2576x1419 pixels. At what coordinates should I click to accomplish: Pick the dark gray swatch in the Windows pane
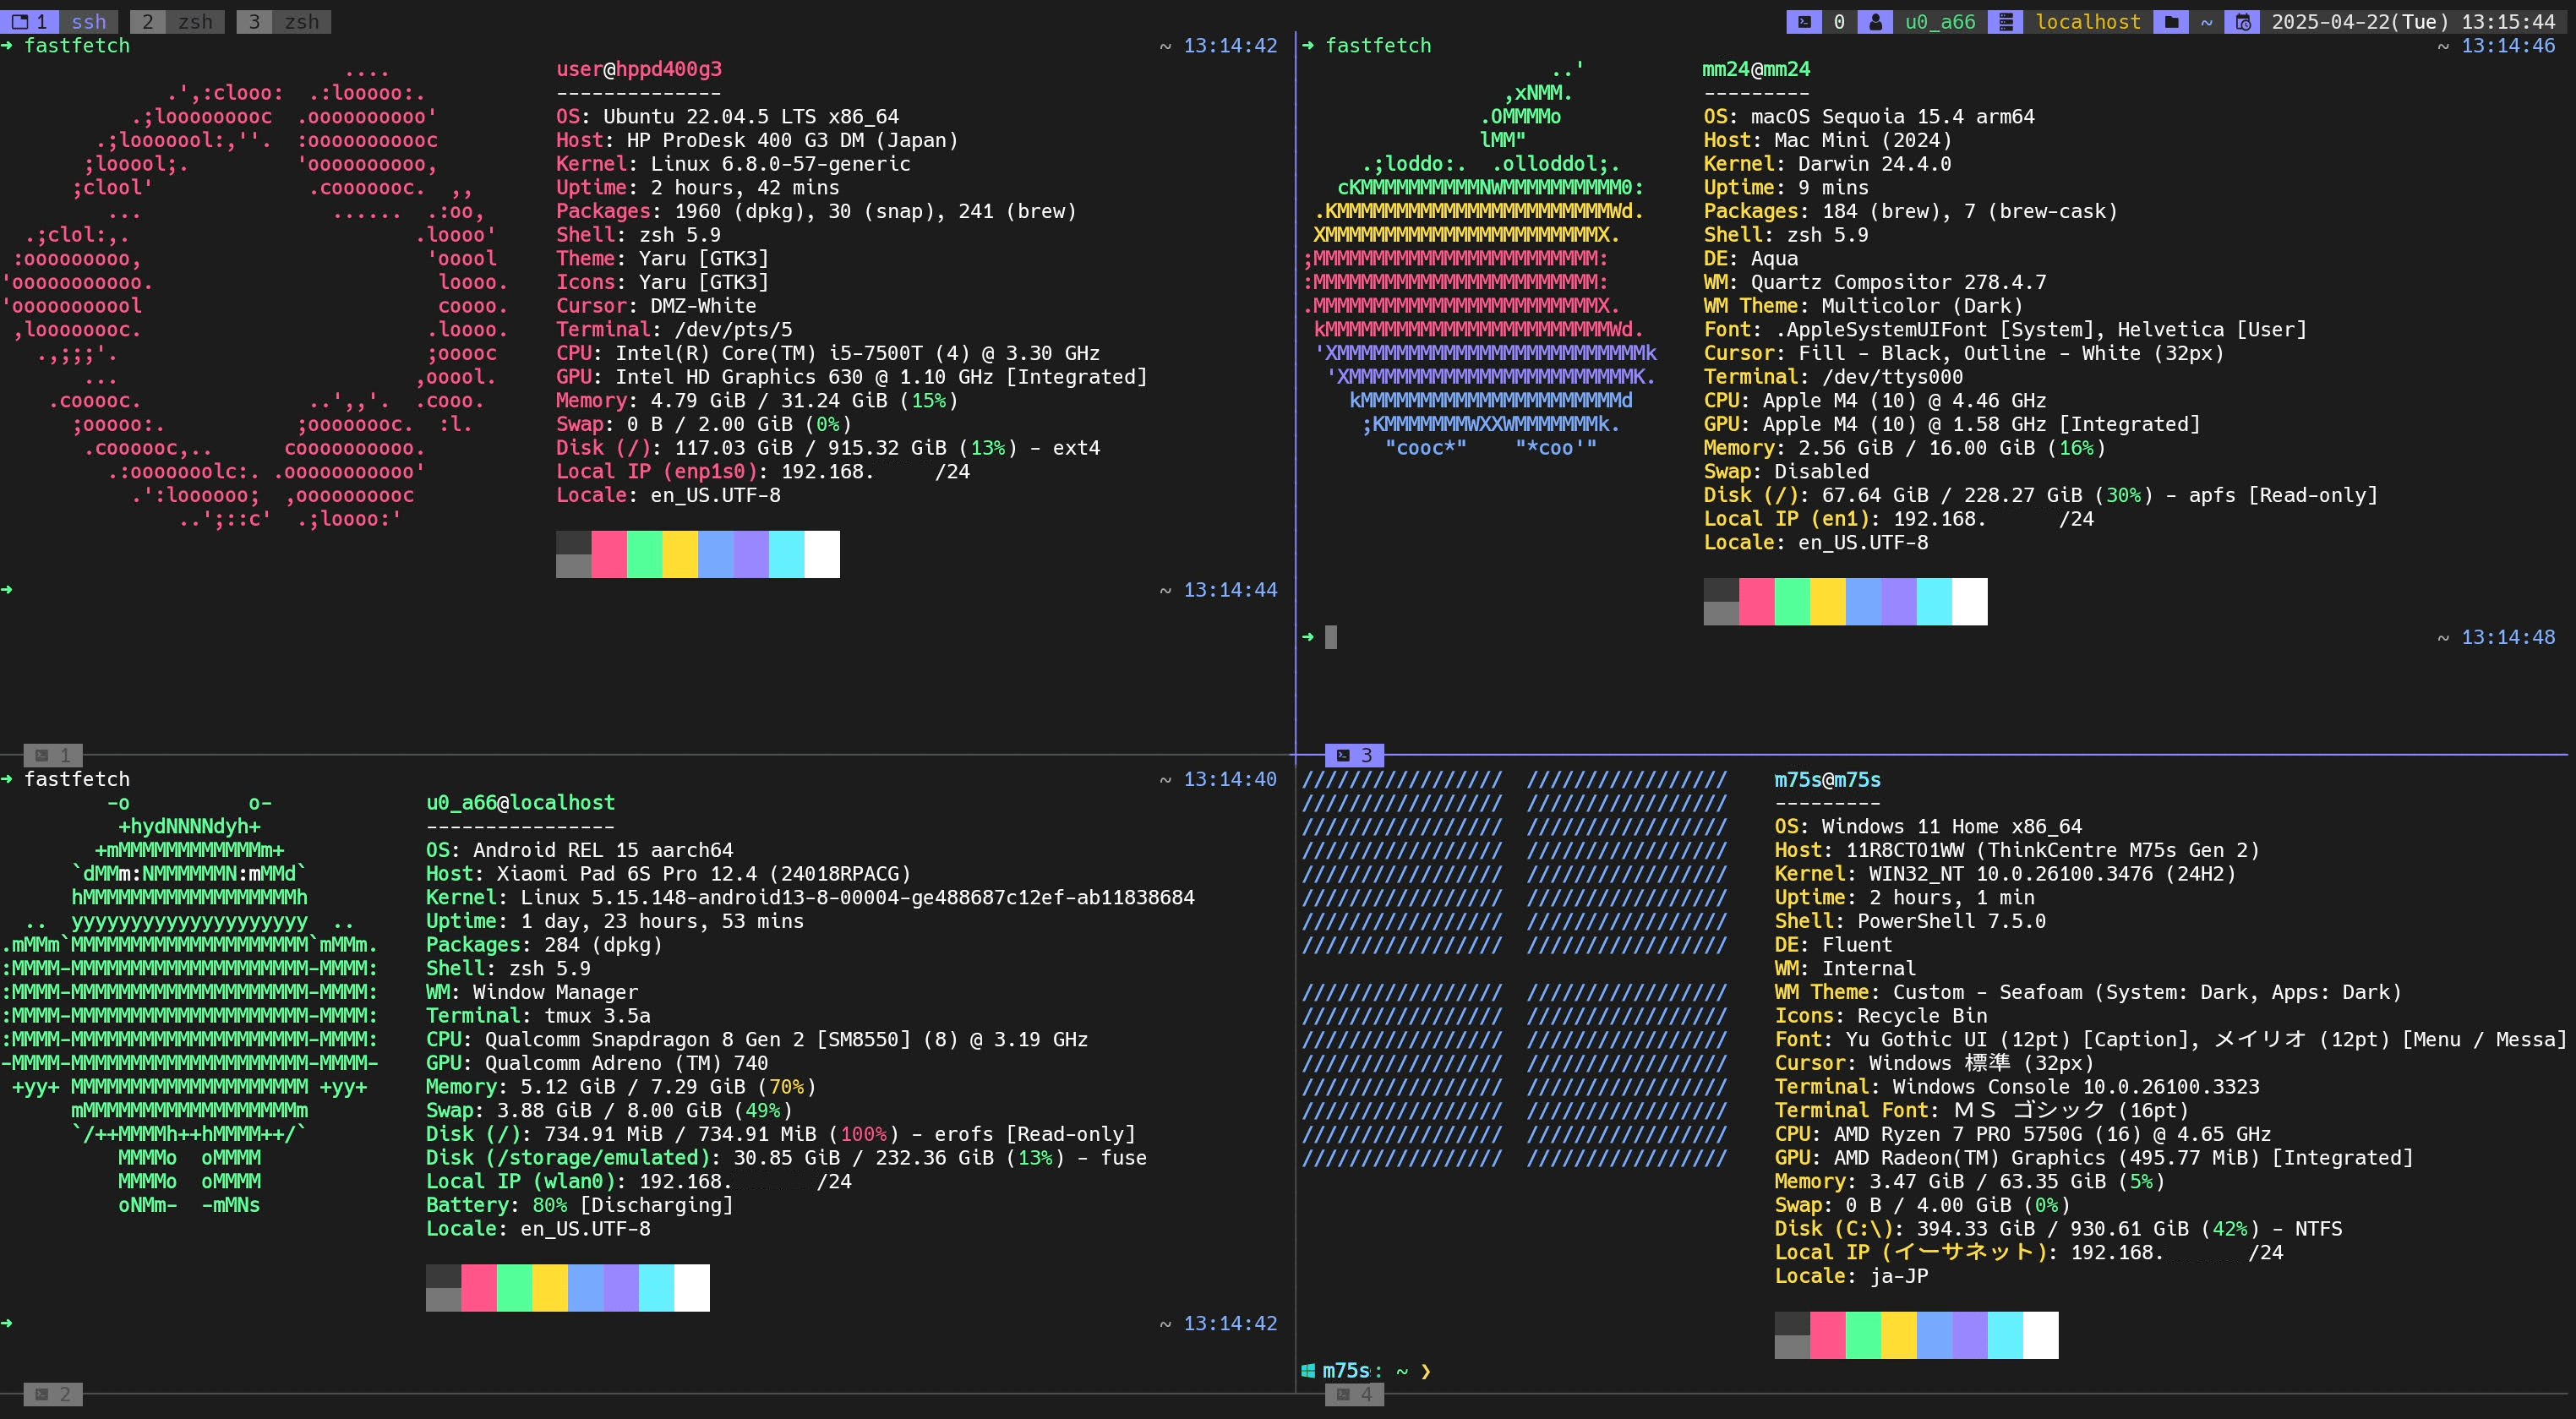coord(1792,1323)
